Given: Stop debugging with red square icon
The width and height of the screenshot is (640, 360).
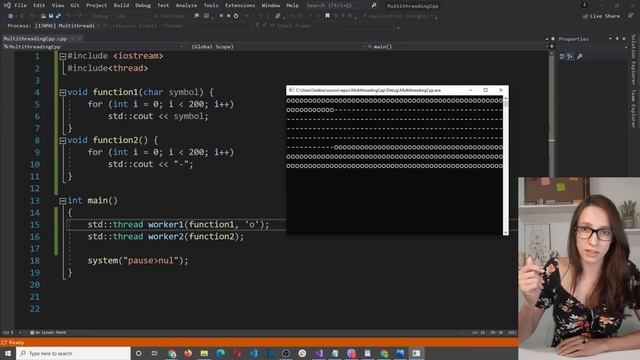Looking at the screenshot, I should 229,16.
